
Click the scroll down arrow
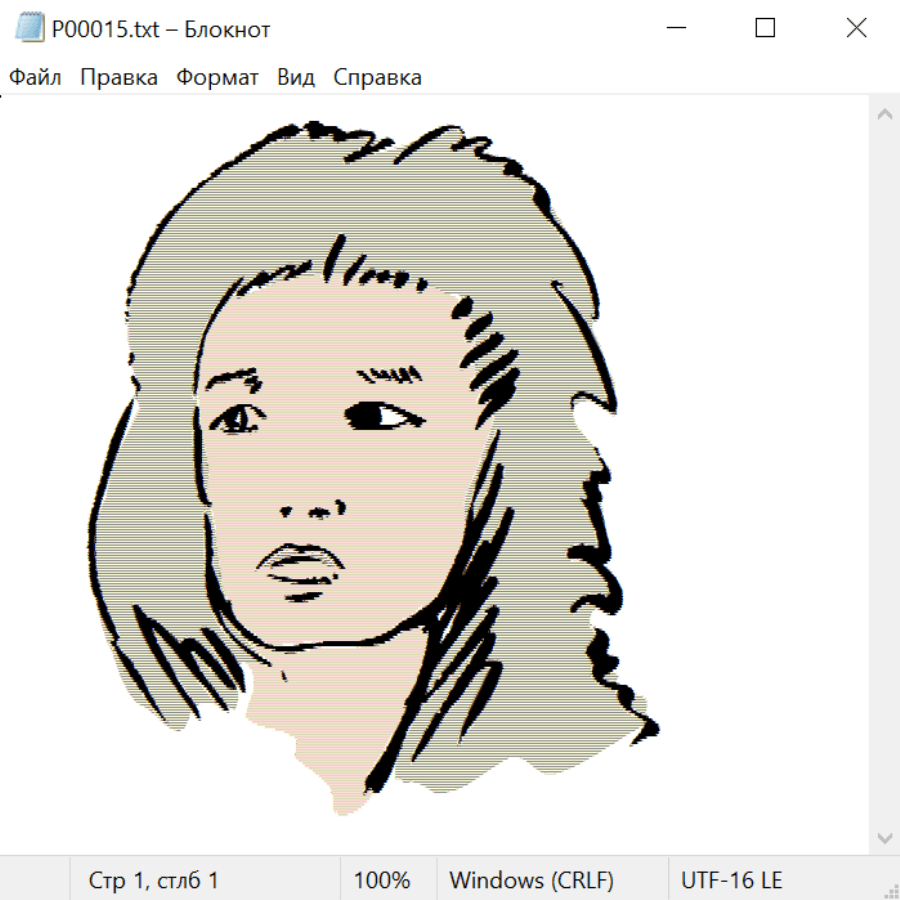click(884, 837)
